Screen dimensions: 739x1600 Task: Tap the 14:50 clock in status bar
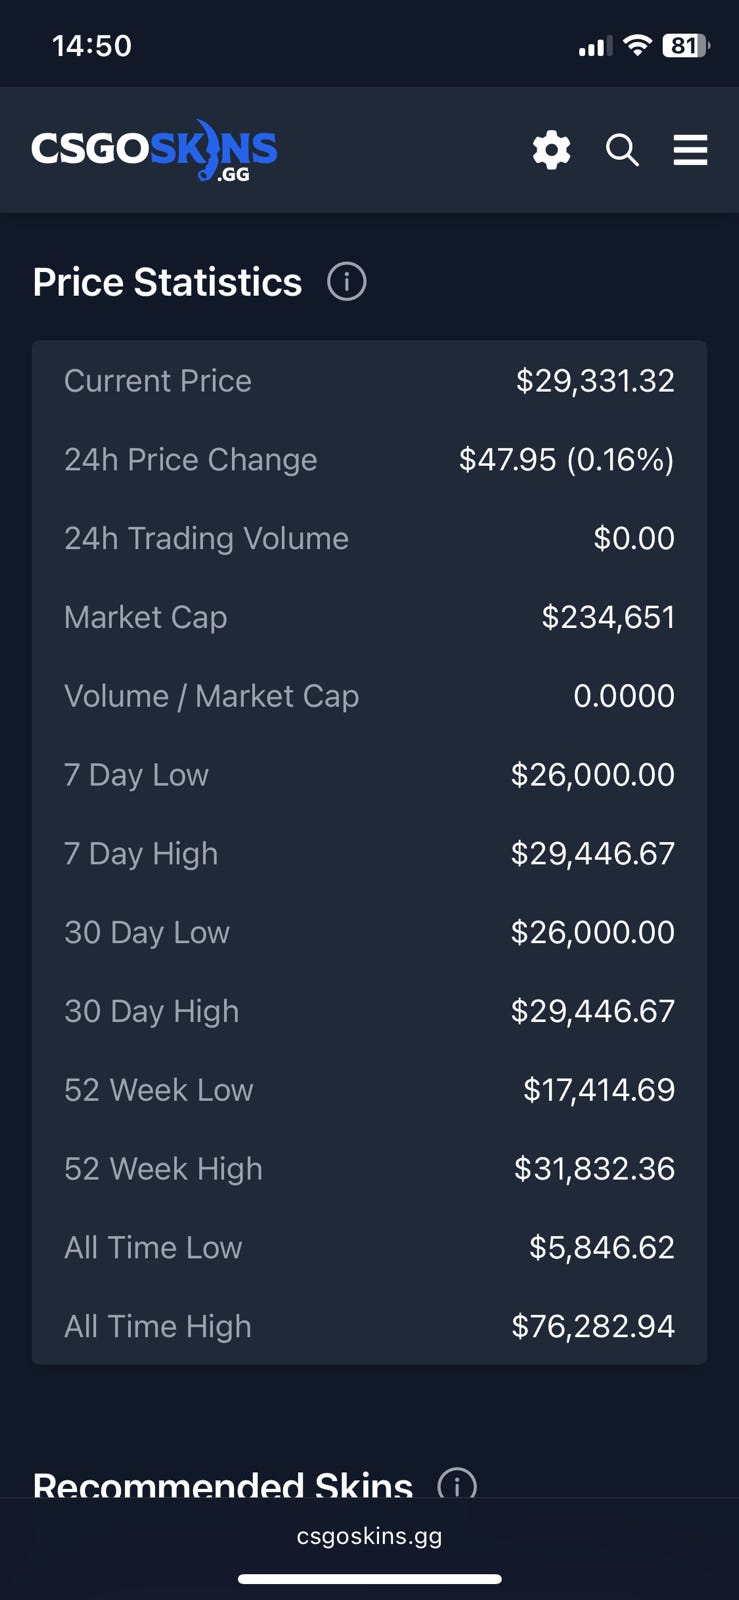coord(92,45)
